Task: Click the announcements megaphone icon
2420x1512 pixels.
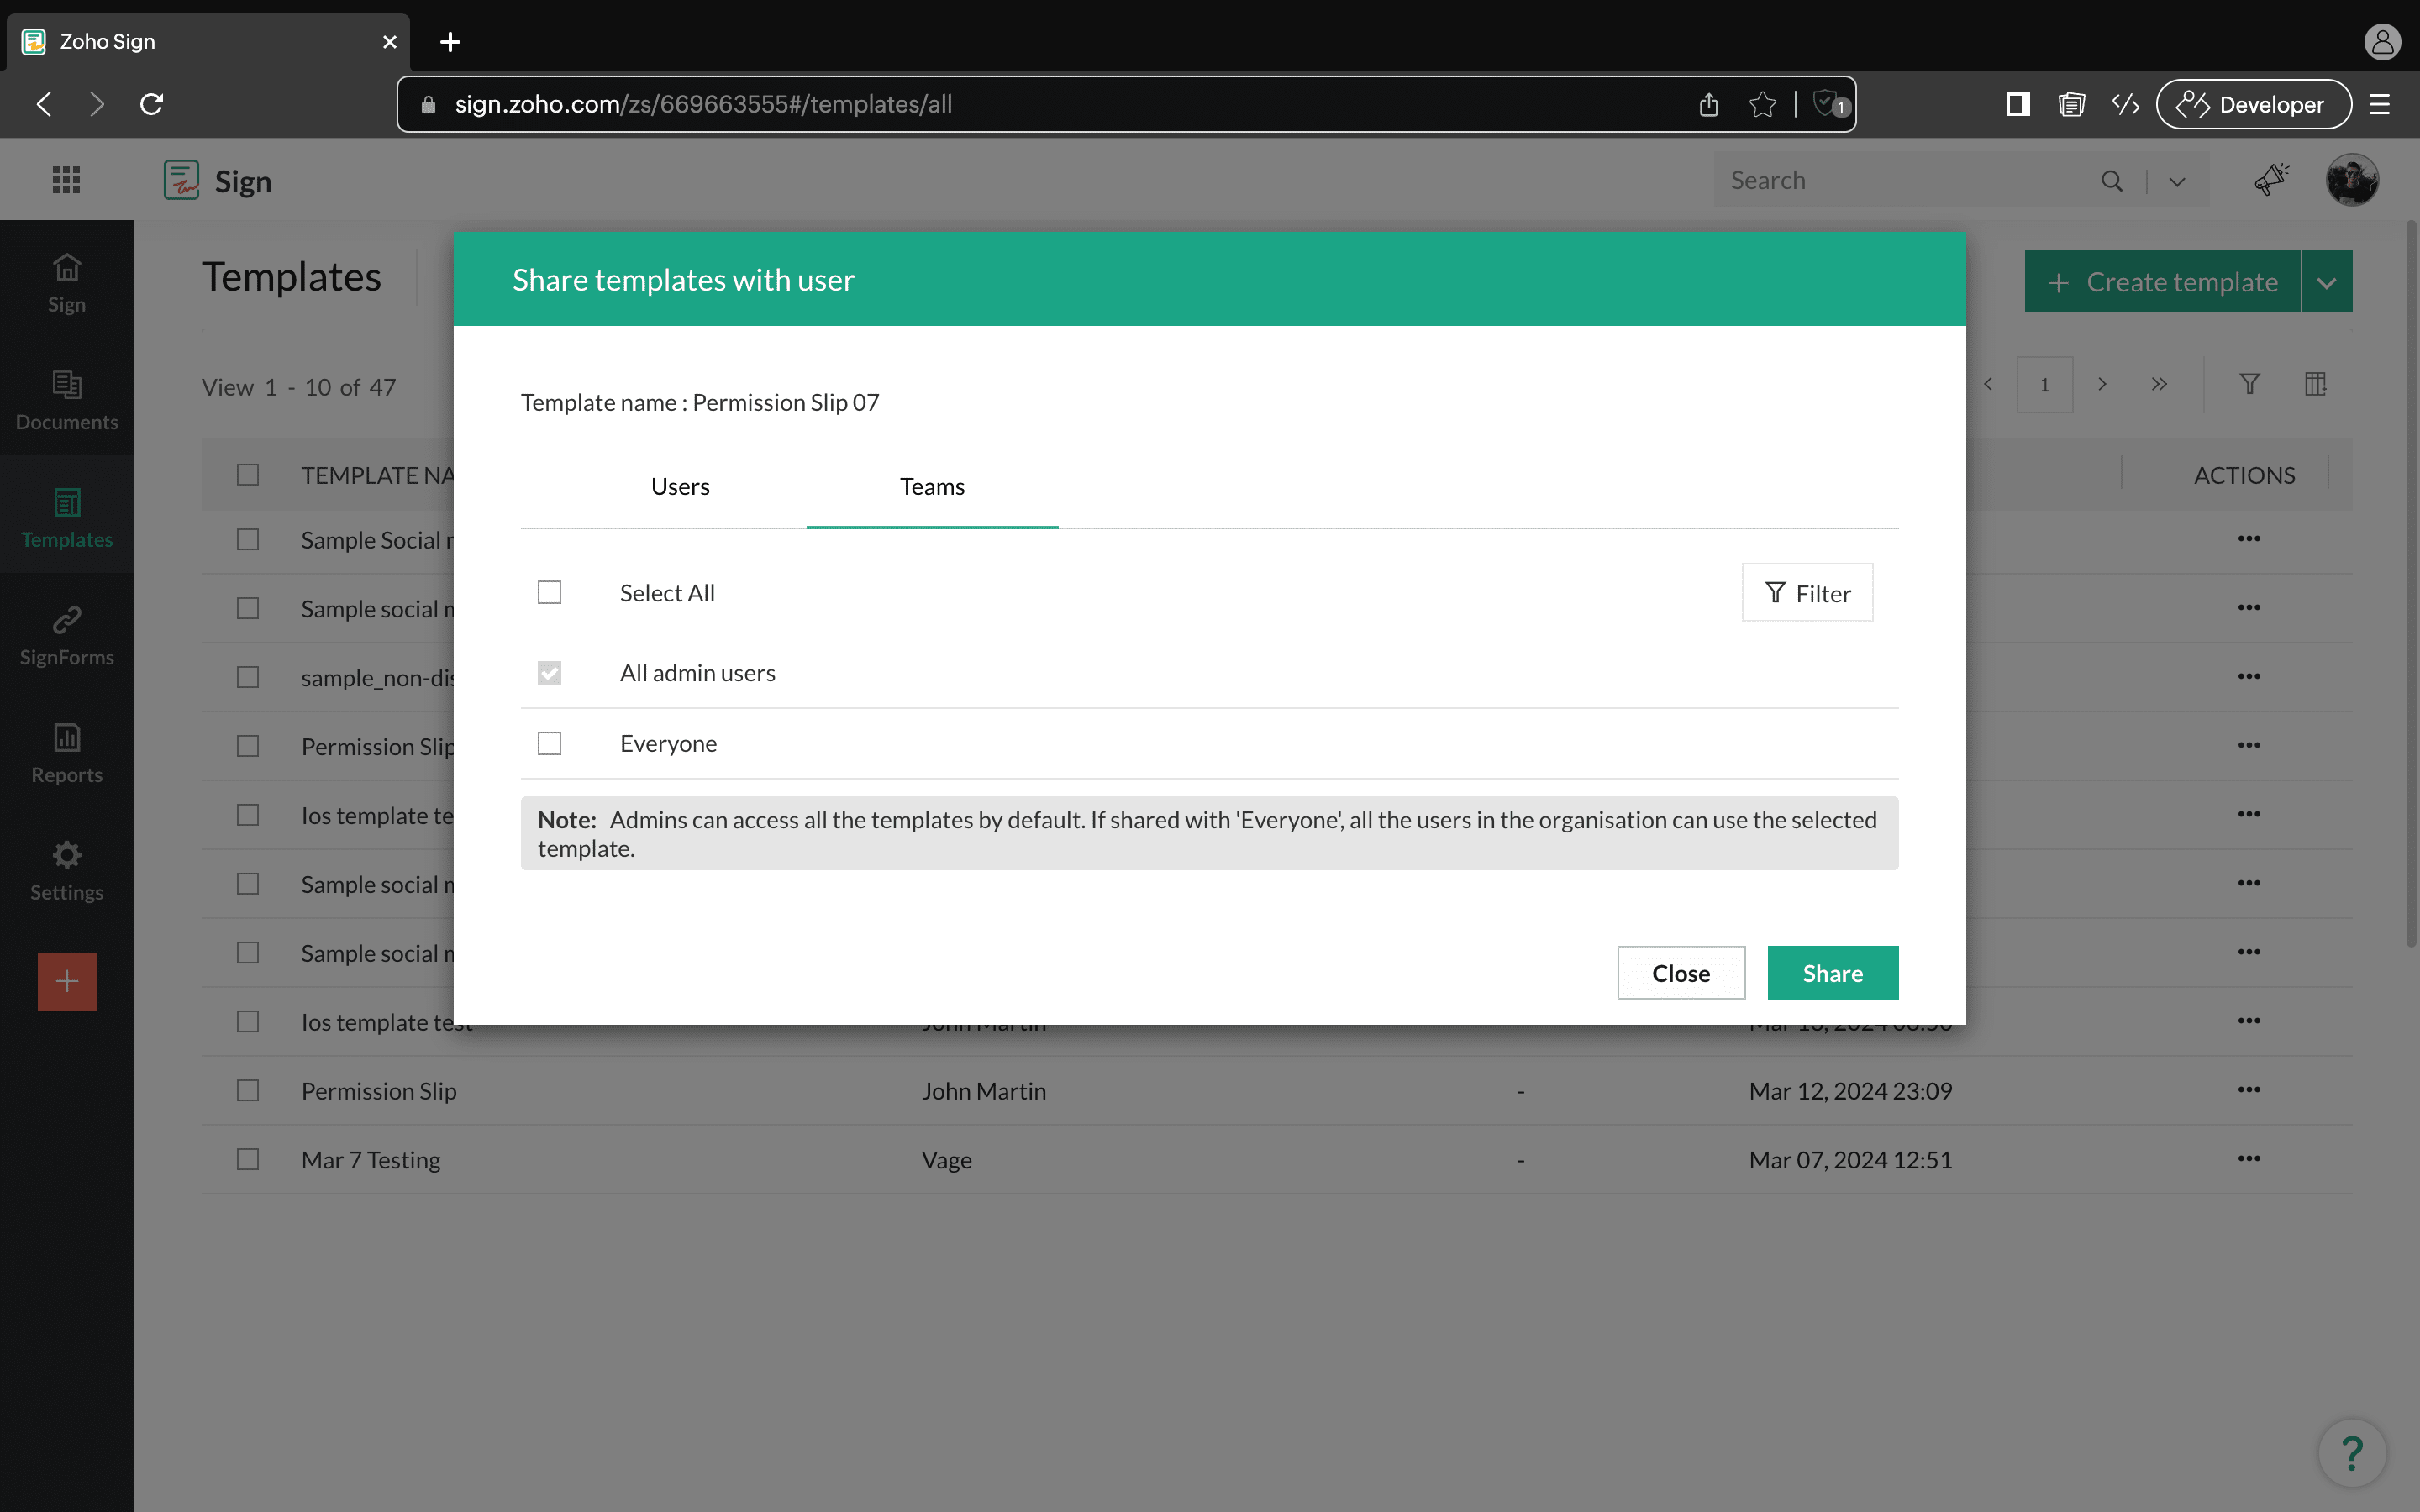Action: click(2271, 180)
